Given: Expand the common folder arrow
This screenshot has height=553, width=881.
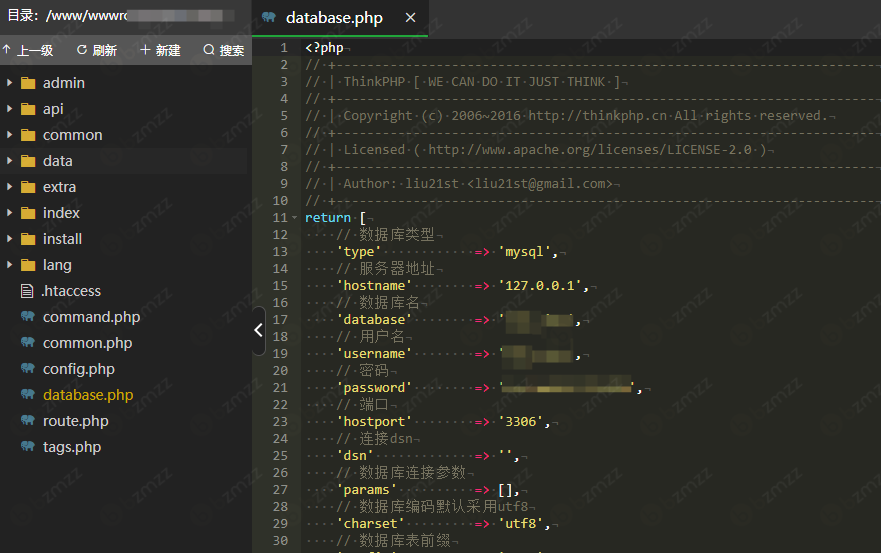Looking at the screenshot, I should (9, 135).
